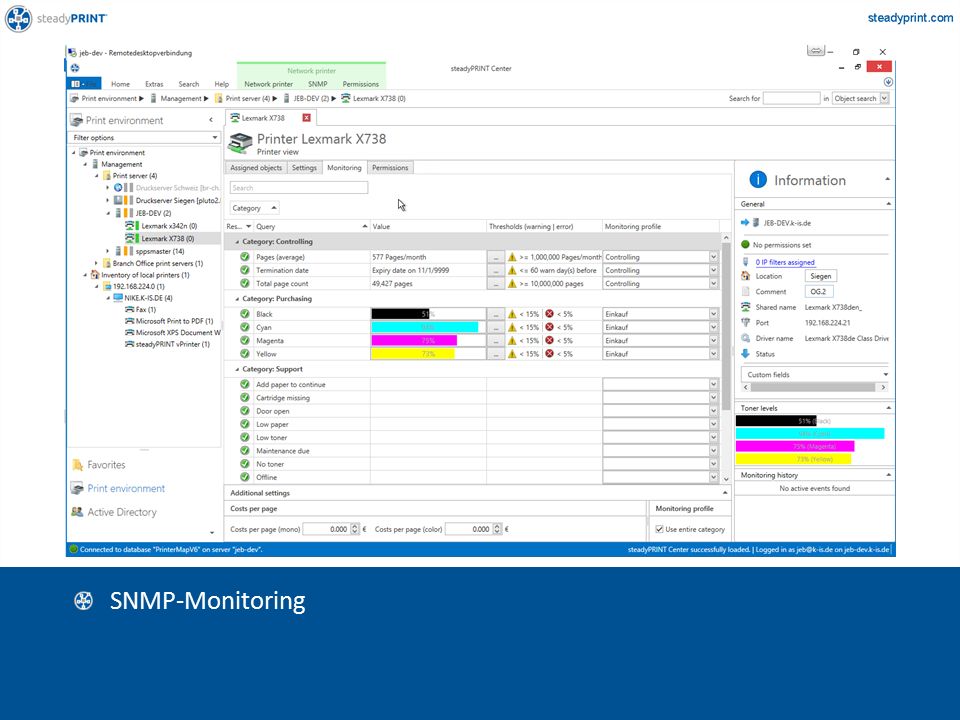The height and width of the screenshot is (720, 960).
Task: Select the Lexmark X738 (0) tree item
Action: (x=168, y=239)
